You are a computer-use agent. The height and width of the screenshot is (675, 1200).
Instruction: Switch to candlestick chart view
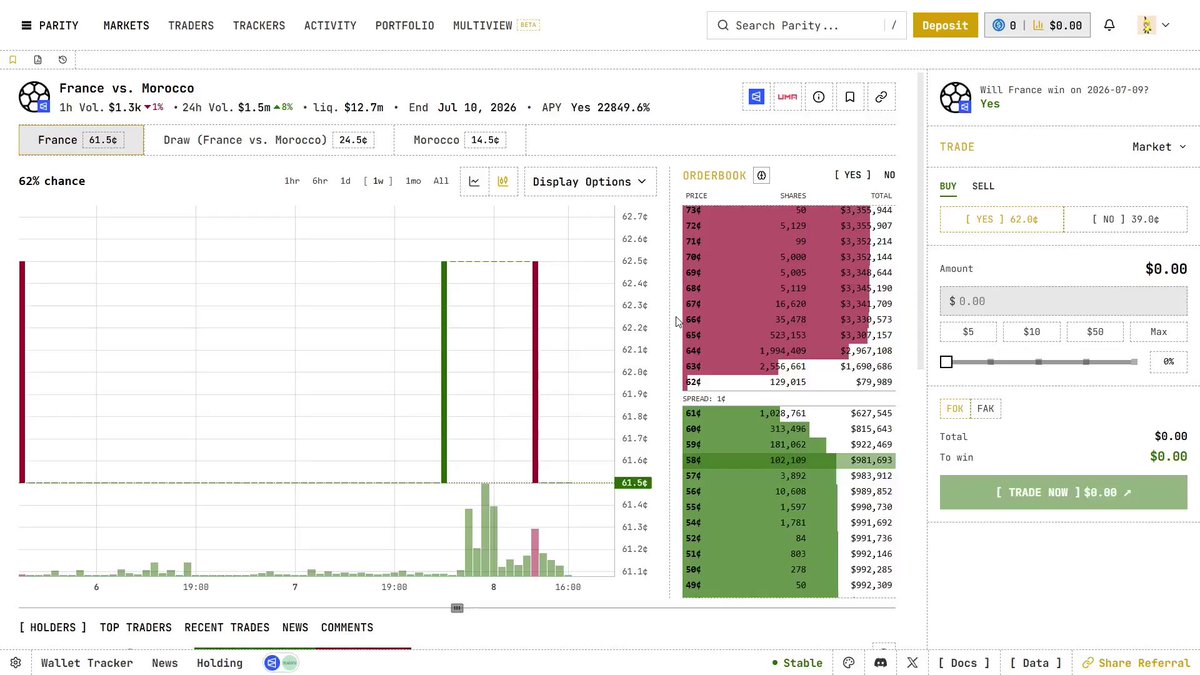[x=503, y=181]
